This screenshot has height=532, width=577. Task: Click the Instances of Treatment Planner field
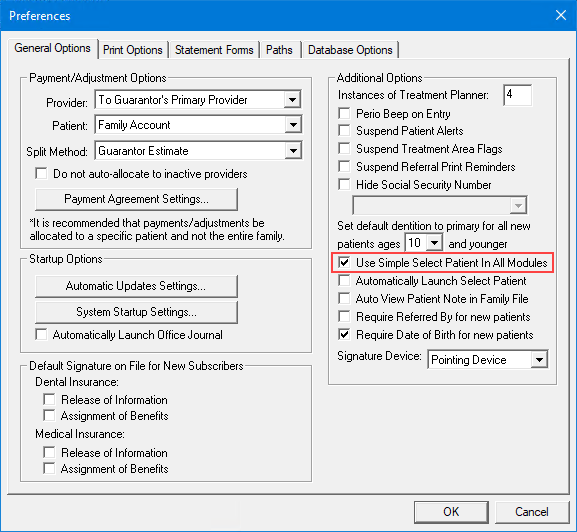point(517,95)
